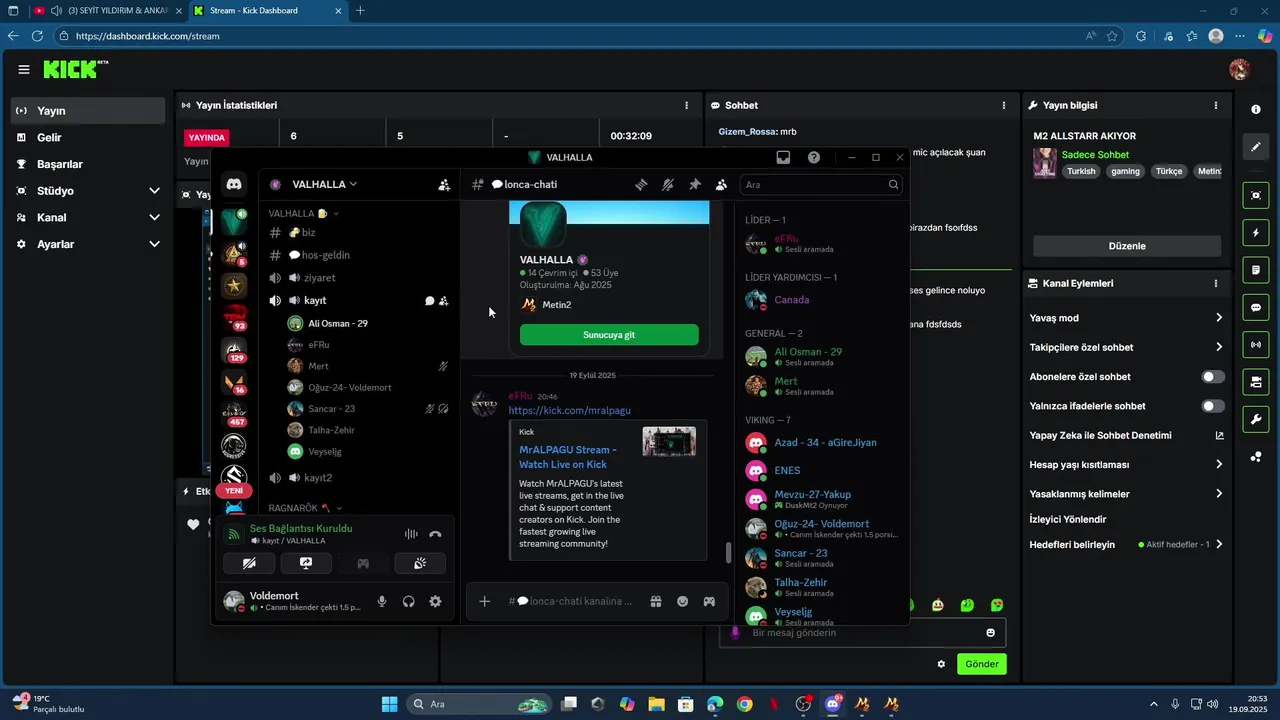Select Başarılar in Kick sidebar
Viewport: 1280px width, 720px height.
tap(88, 164)
